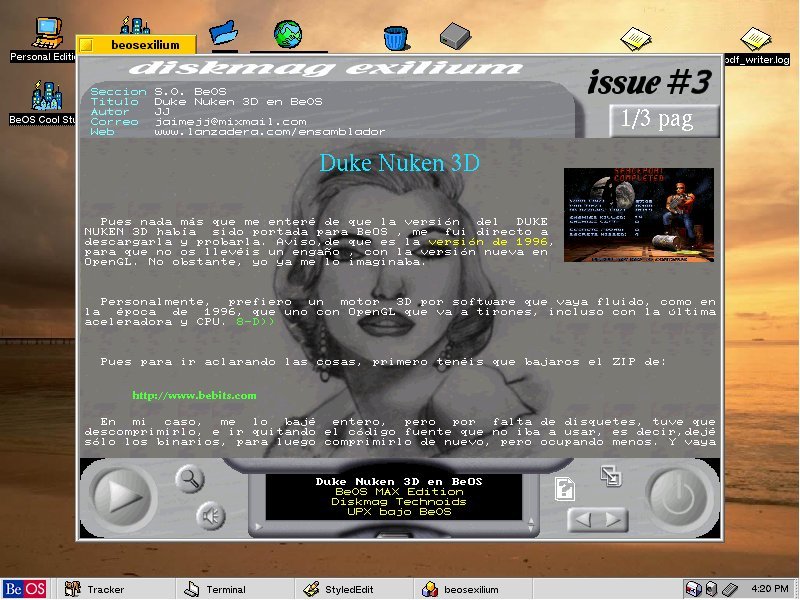Screen dimensions: 800x600
Task: Select article "BeOS MAX Edition" in list
Action: (x=399, y=491)
